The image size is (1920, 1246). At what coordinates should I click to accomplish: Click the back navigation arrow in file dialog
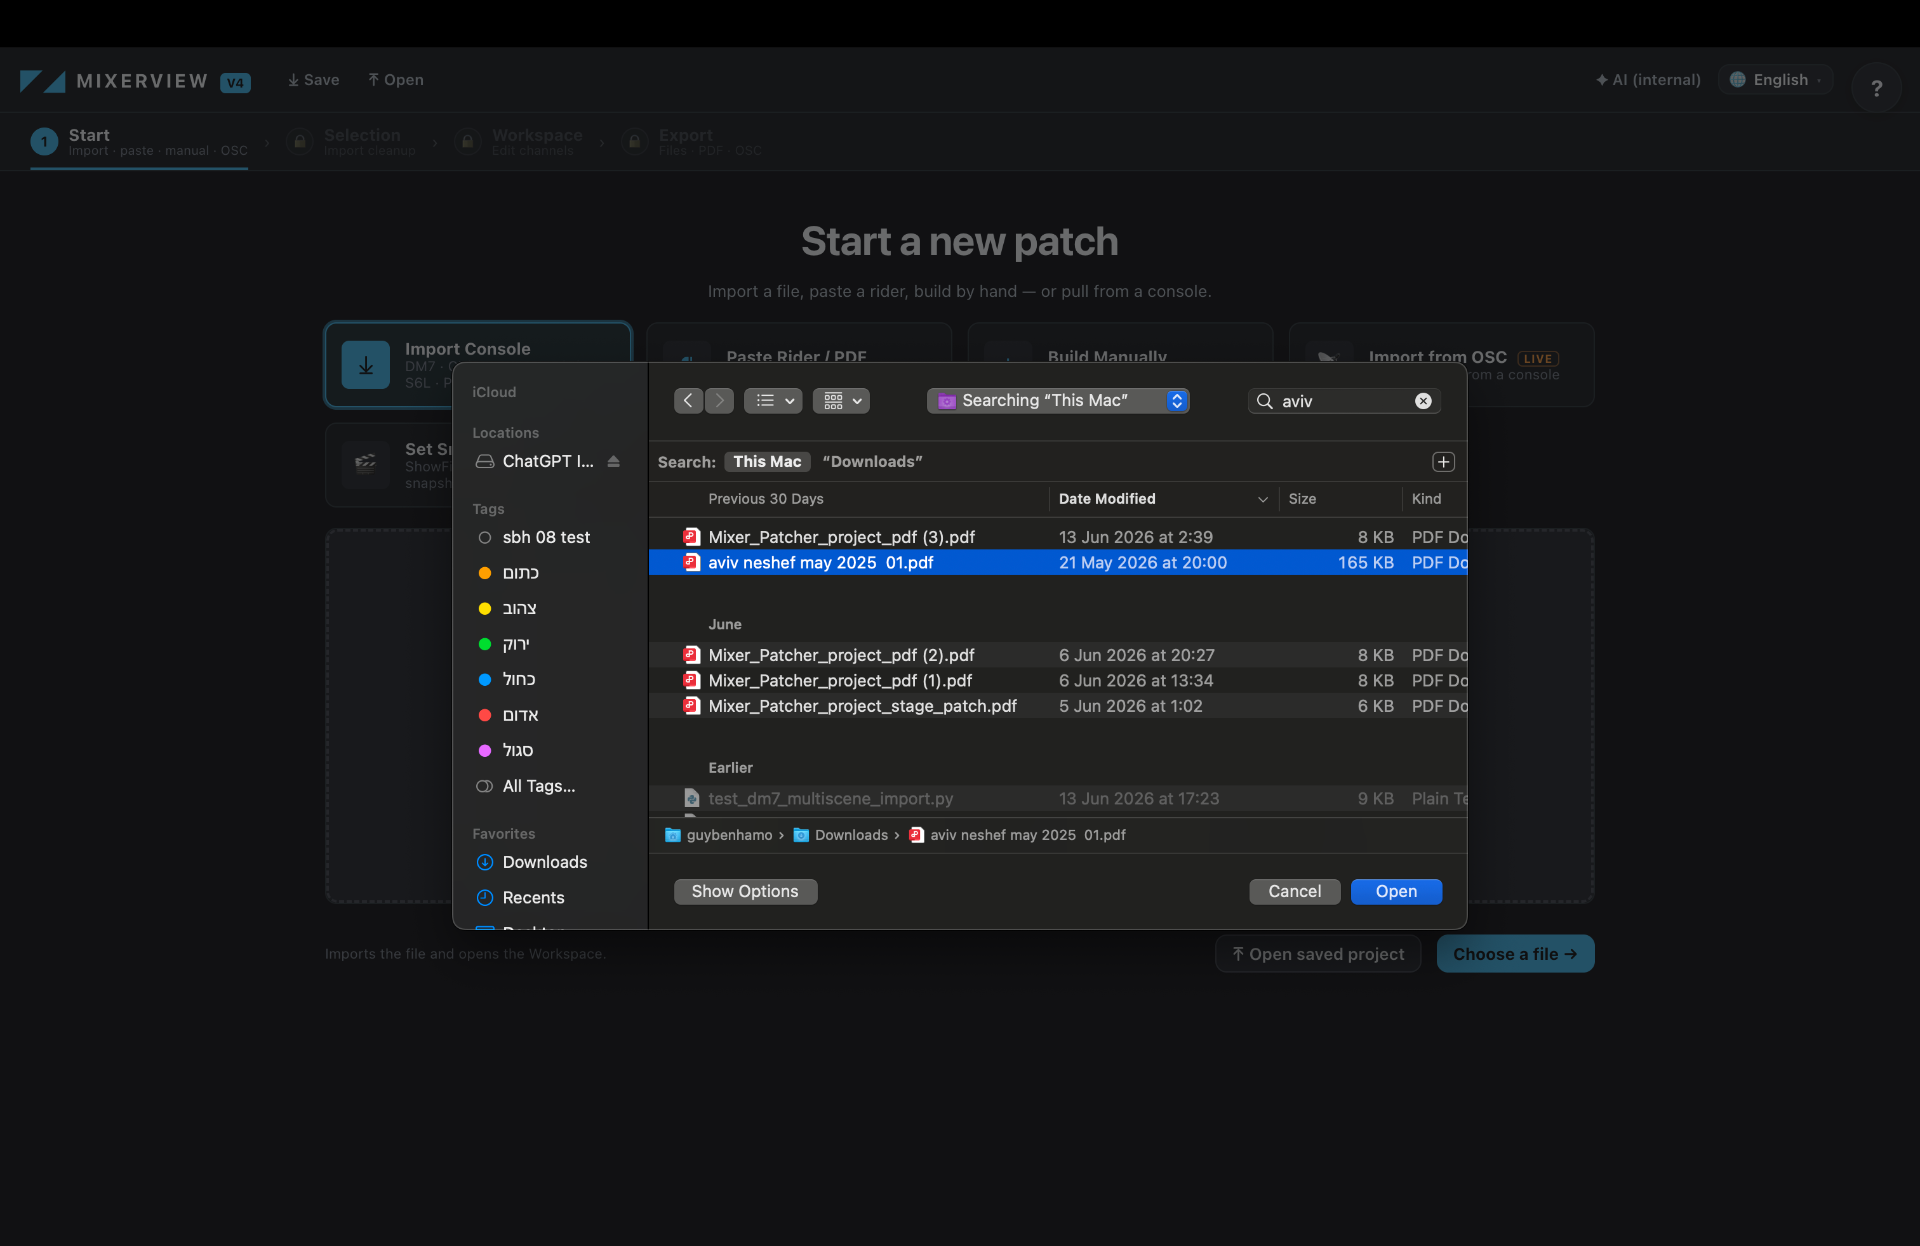tap(688, 401)
